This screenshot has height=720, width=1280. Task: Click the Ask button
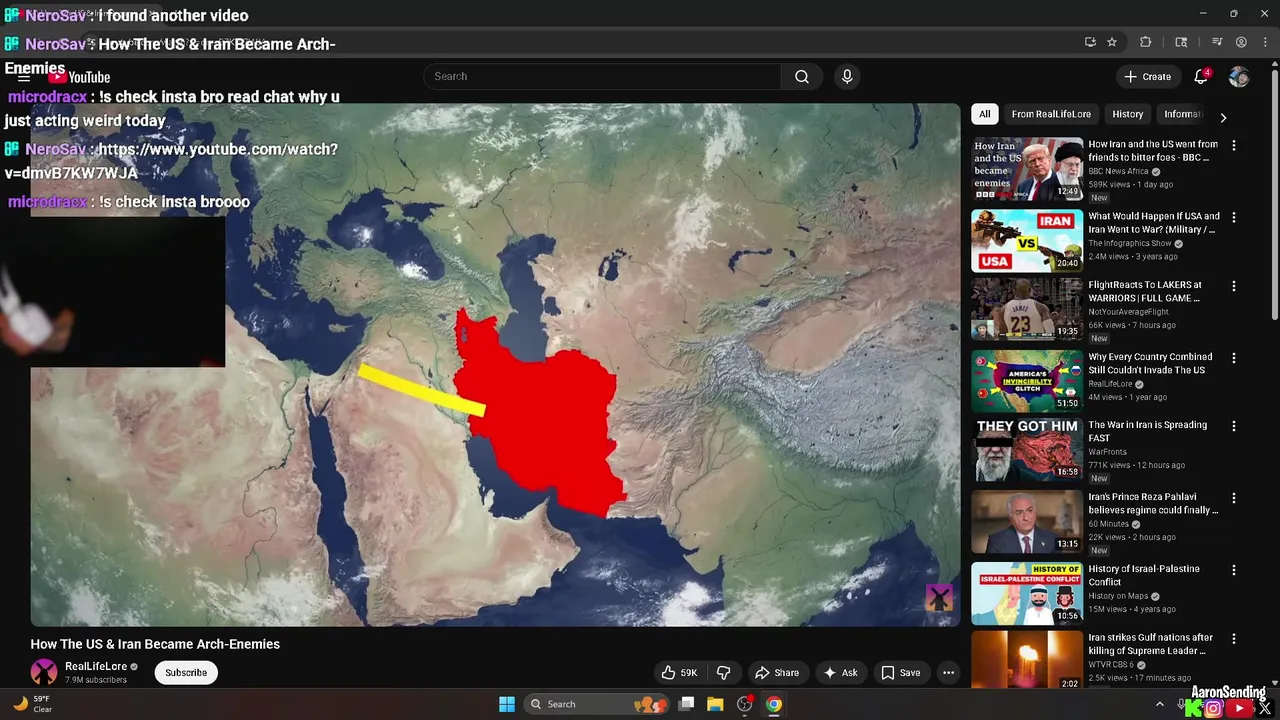point(840,673)
